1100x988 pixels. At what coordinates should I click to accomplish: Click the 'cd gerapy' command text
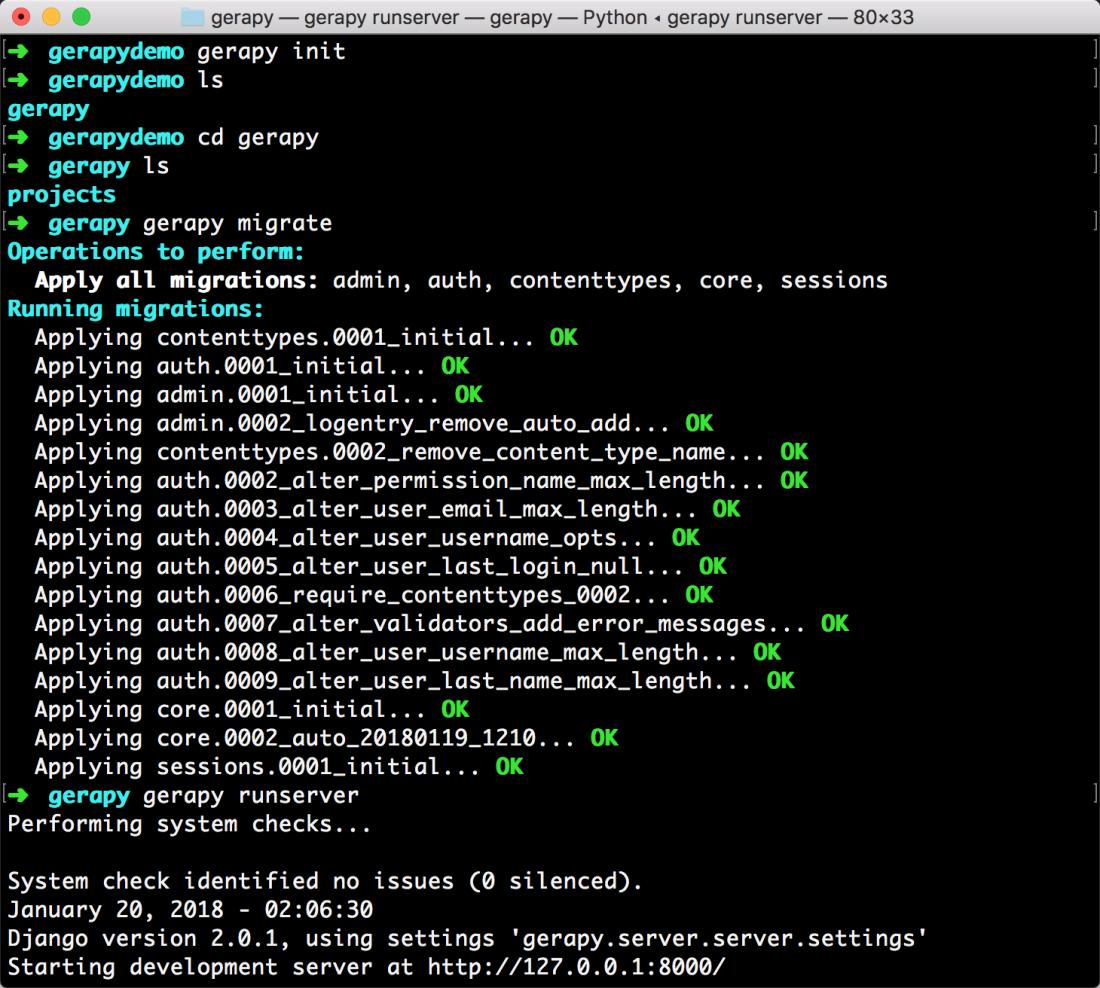(258, 138)
